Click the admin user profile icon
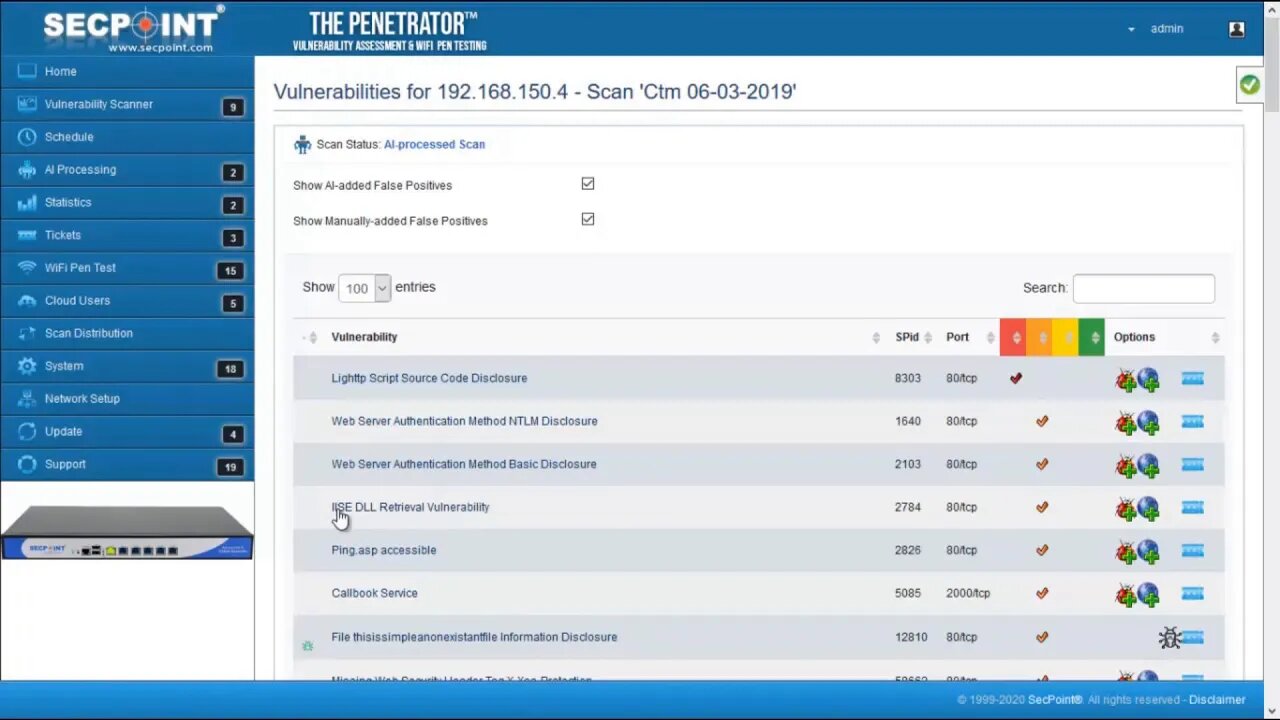Viewport: 1280px width, 720px height. [x=1237, y=29]
